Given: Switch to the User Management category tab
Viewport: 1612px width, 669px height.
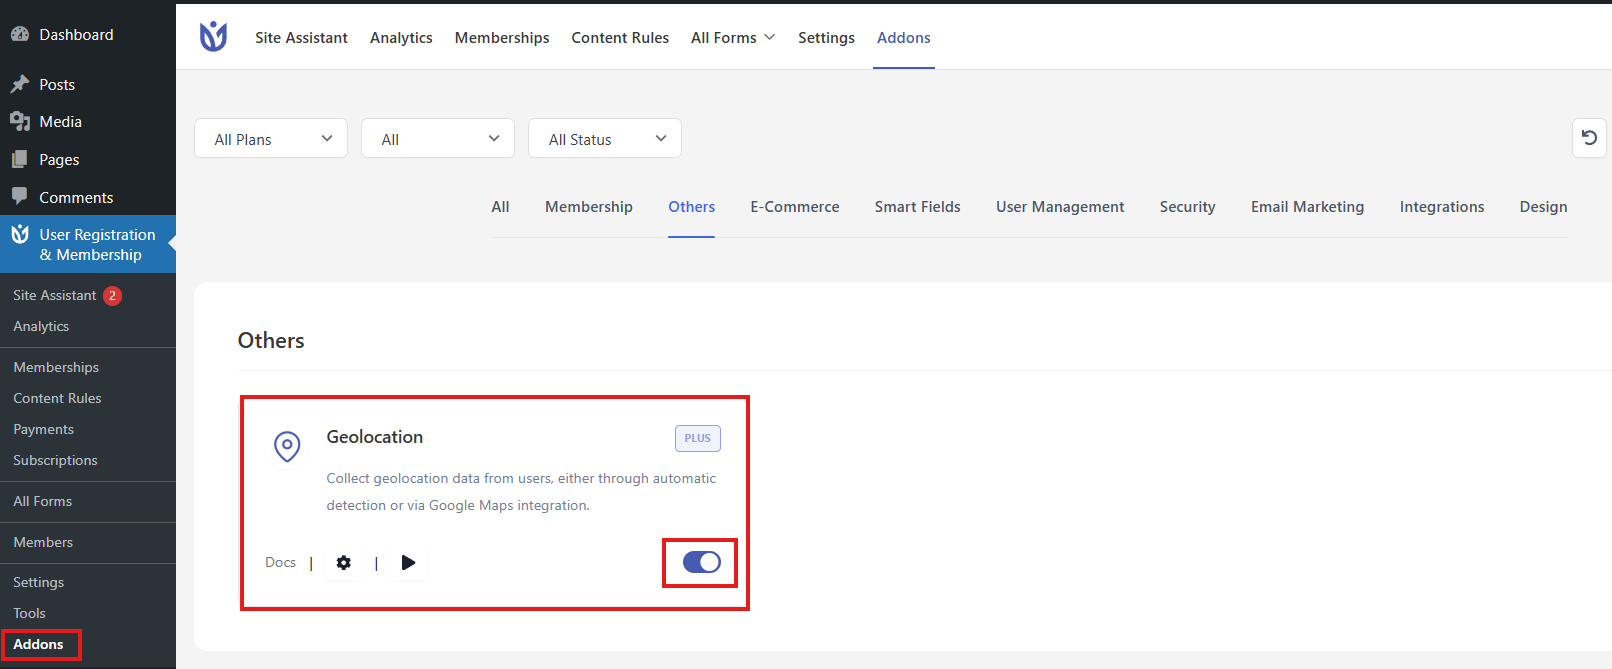Looking at the screenshot, I should tap(1060, 207).
